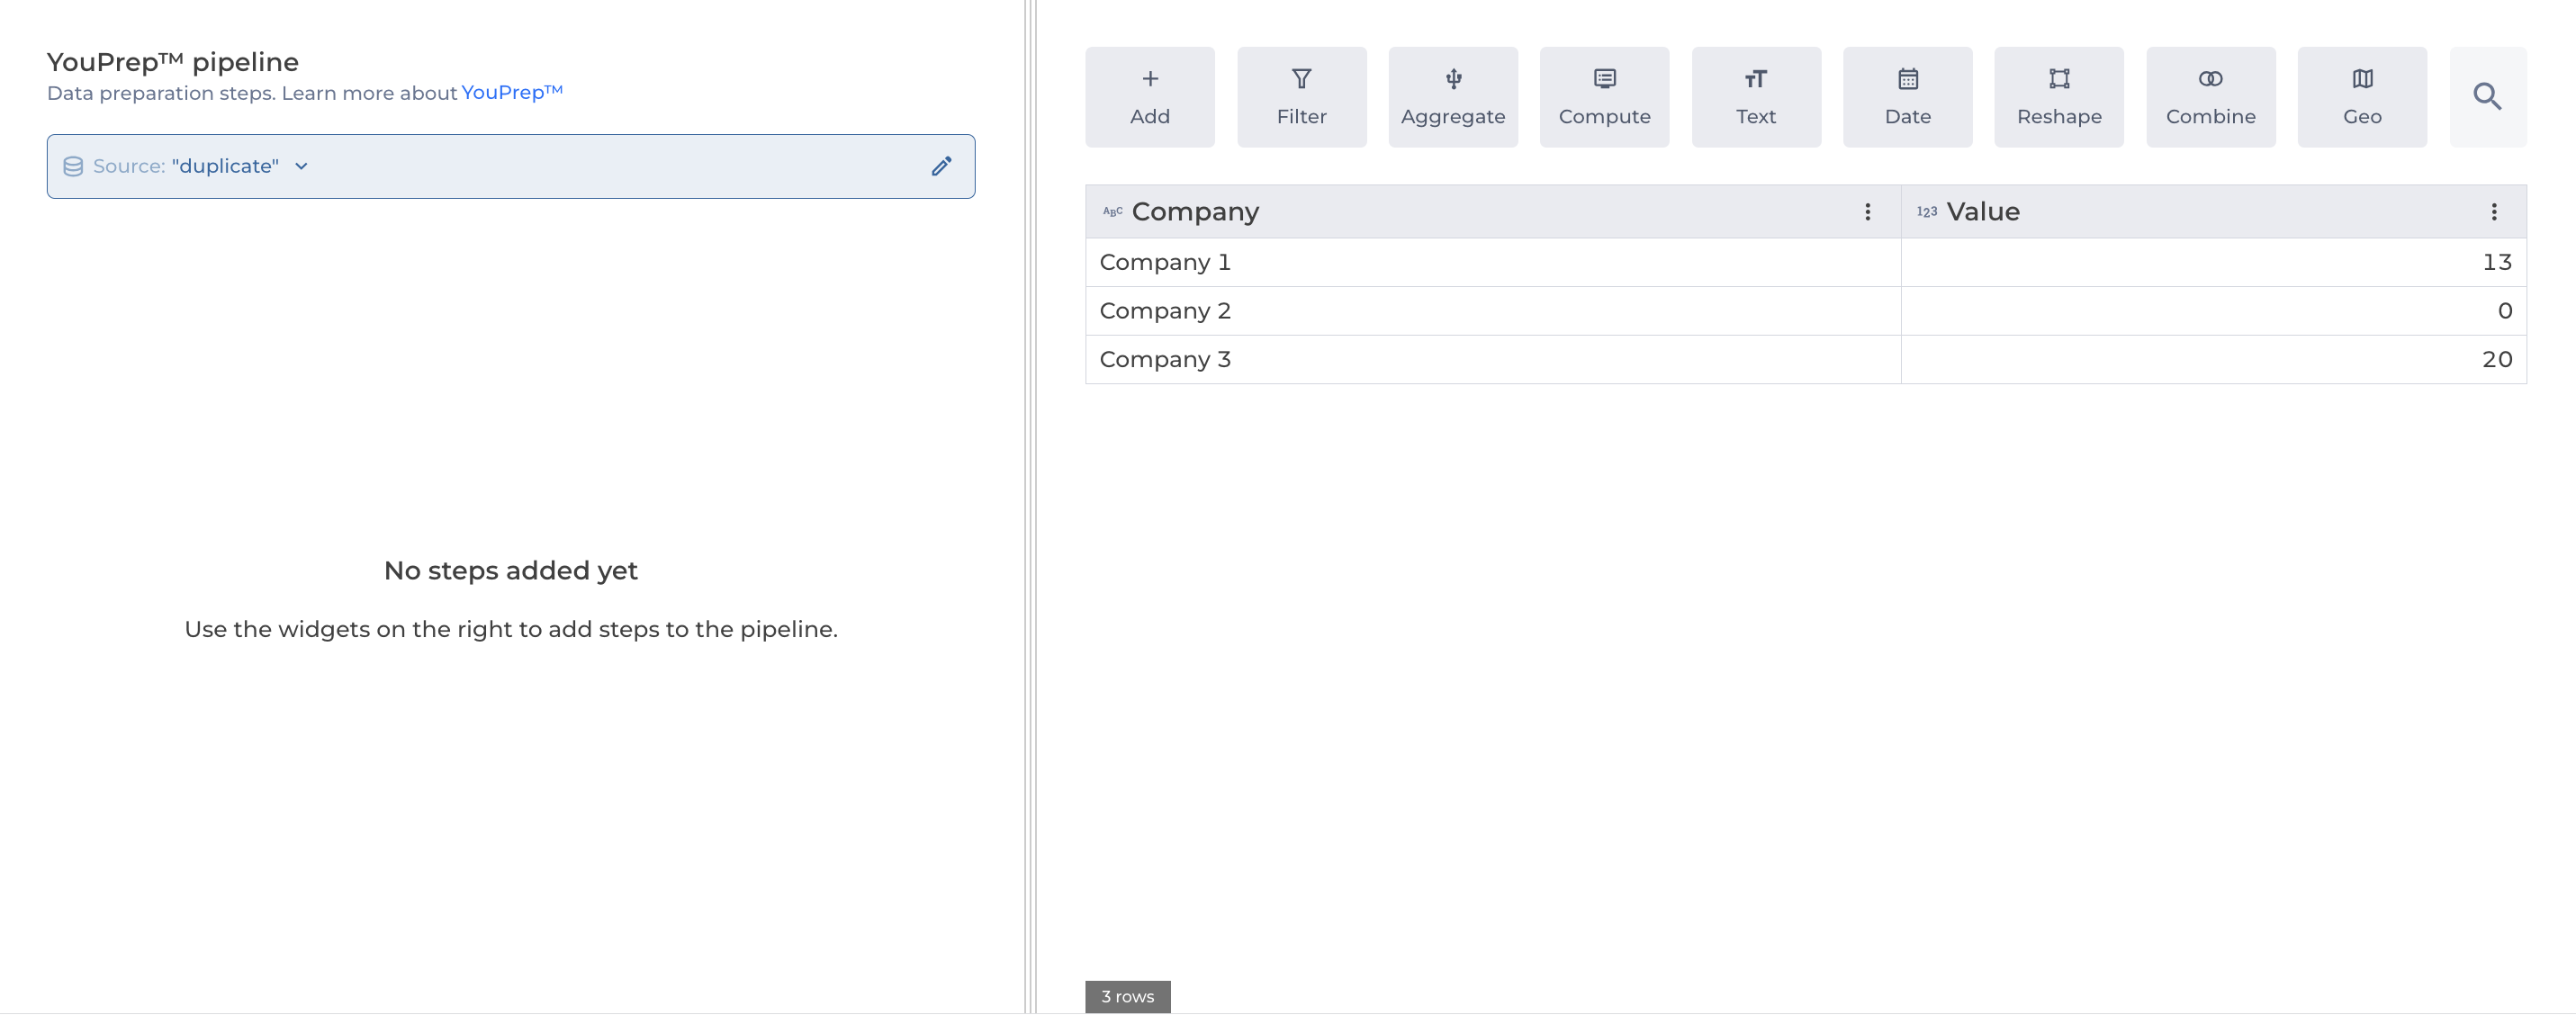Open the Add step widget
2576x1015 pixels.
1149,97
